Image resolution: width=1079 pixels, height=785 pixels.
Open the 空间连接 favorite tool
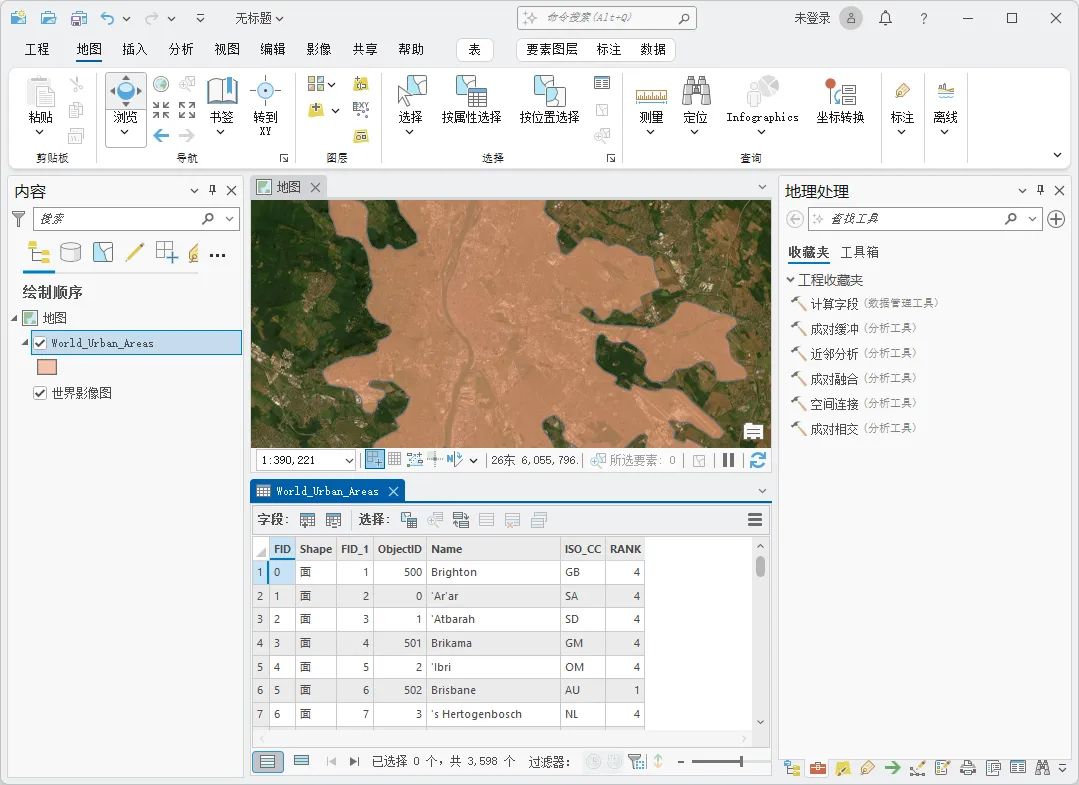coord(834,404)
